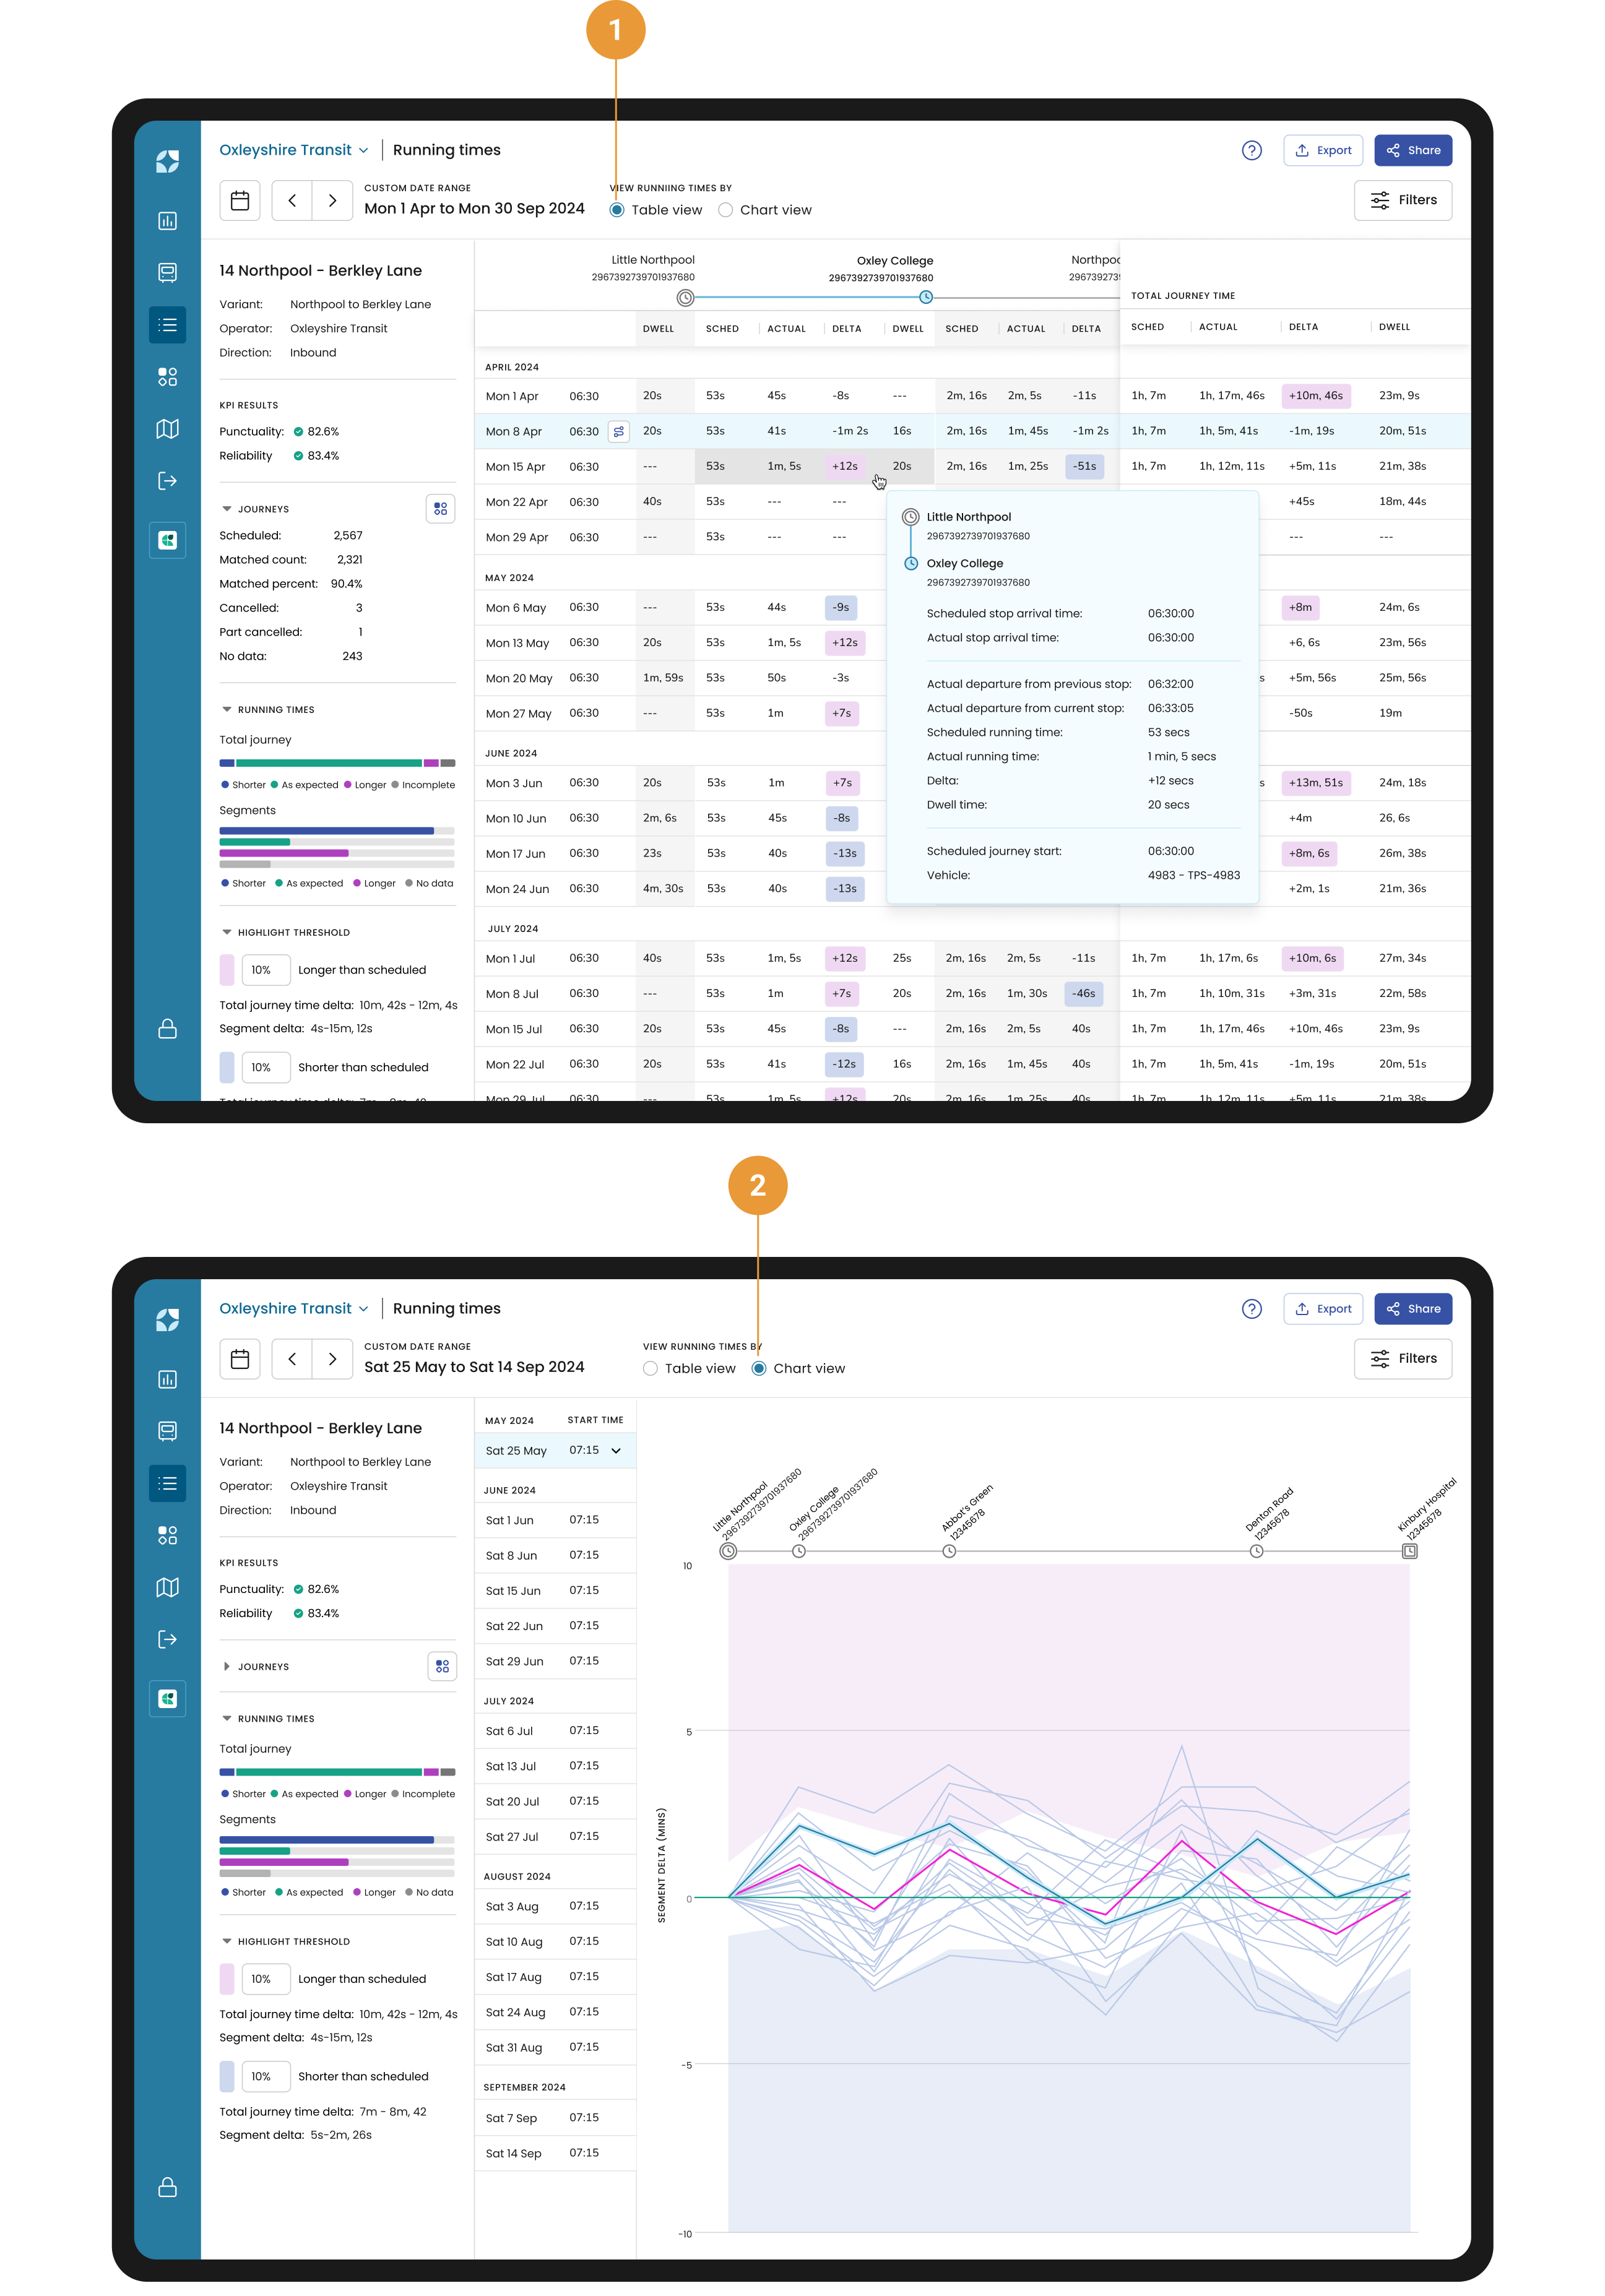The height and width of the screenshot is (2296, 1605).
Task: Edit 10% longer threshold field in top screen
Action: click(266, 970)
